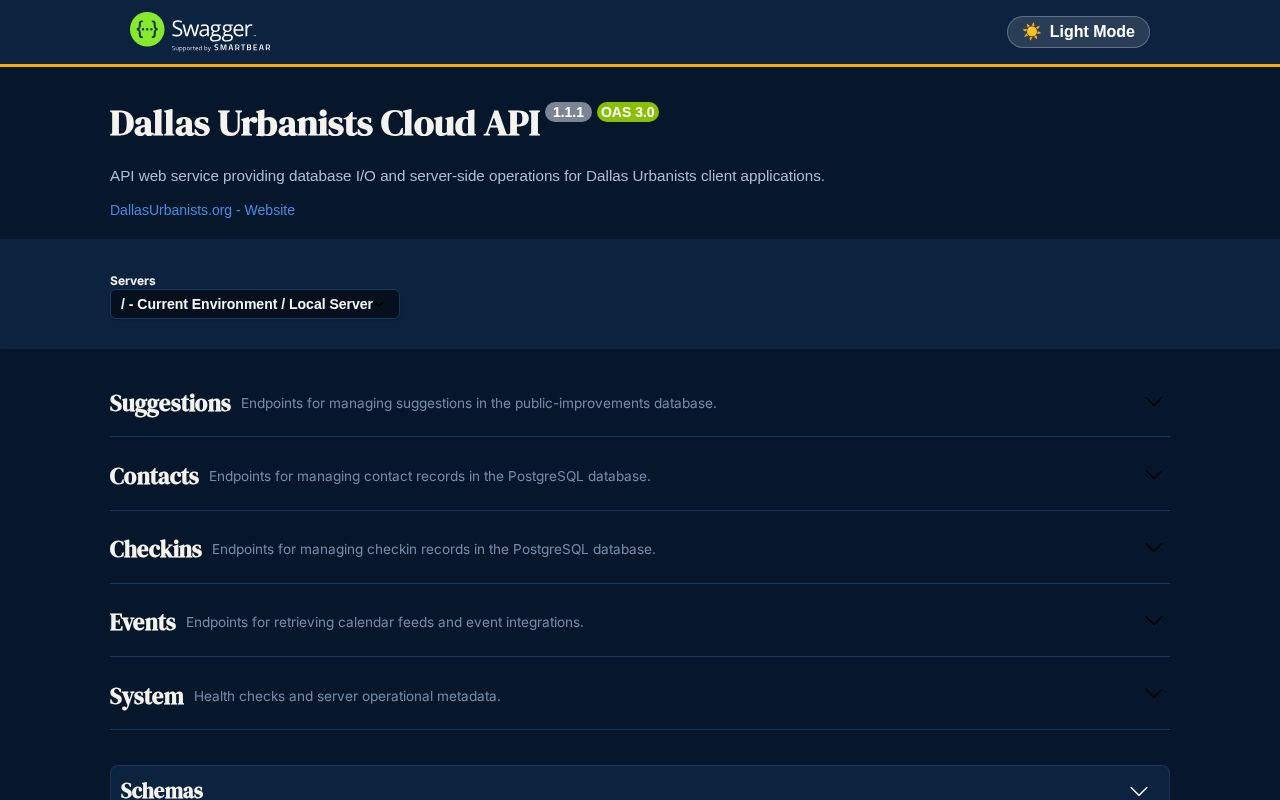Click the Checkins tag heading
The image size is (1280, 800).
(156, 549)
